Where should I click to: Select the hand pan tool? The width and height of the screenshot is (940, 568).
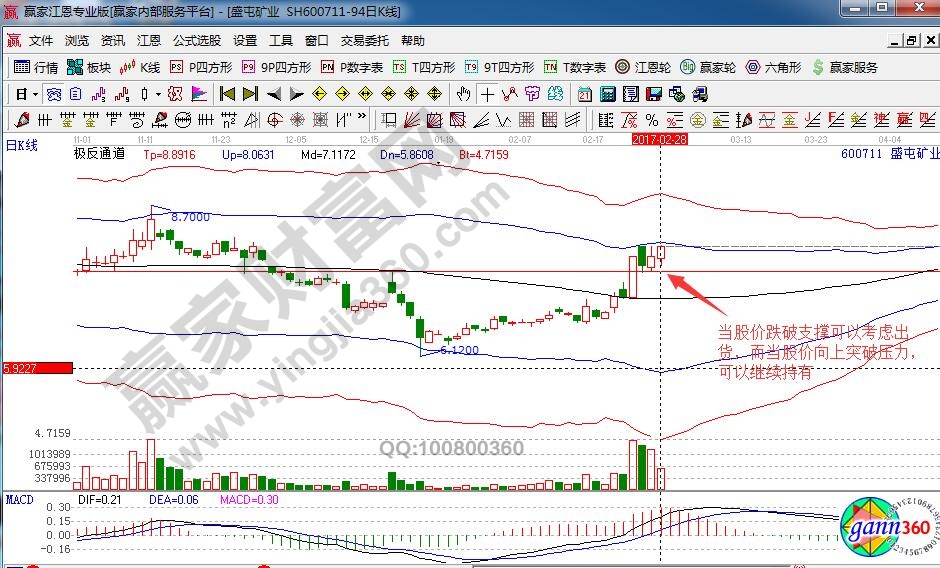(463, 94)
